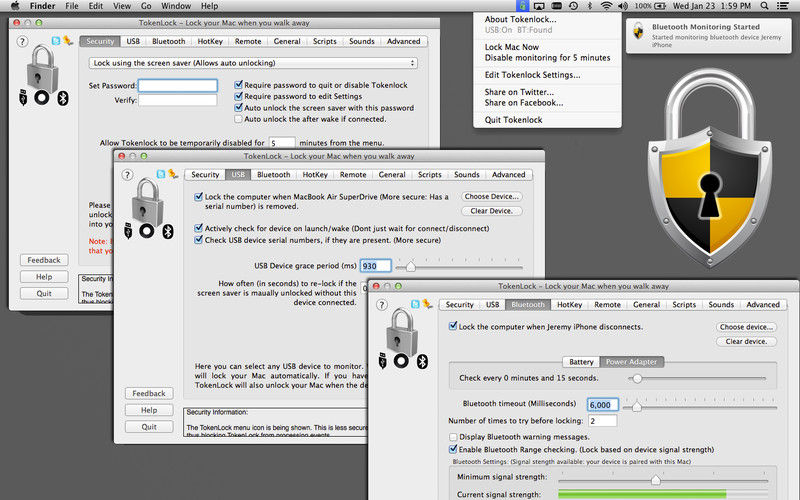Click the Twitter bird icon in Security window
This screenshot has height=500, width=800.
click(56, 41)
